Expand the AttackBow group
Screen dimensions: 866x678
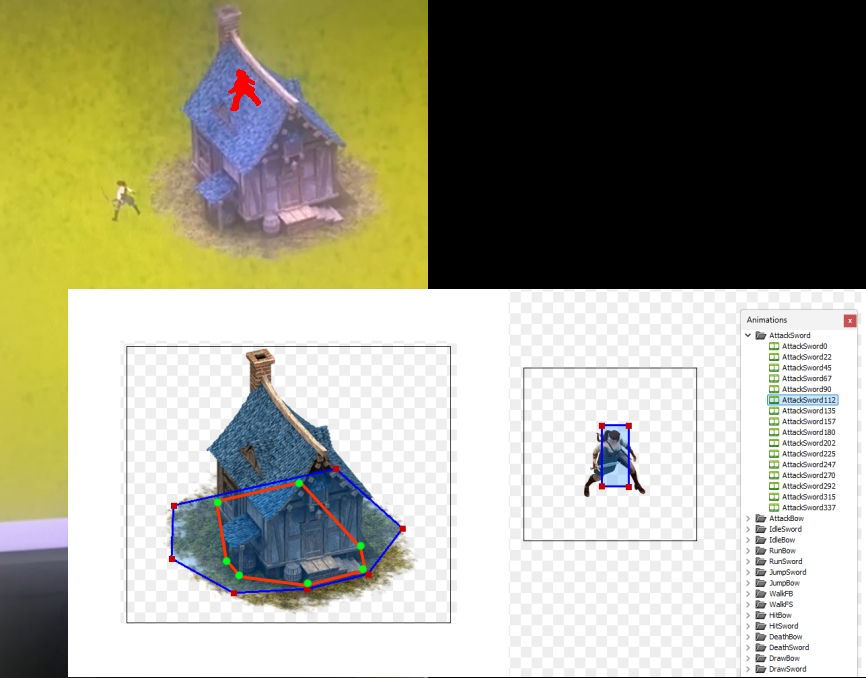click(x=748, y=518)
